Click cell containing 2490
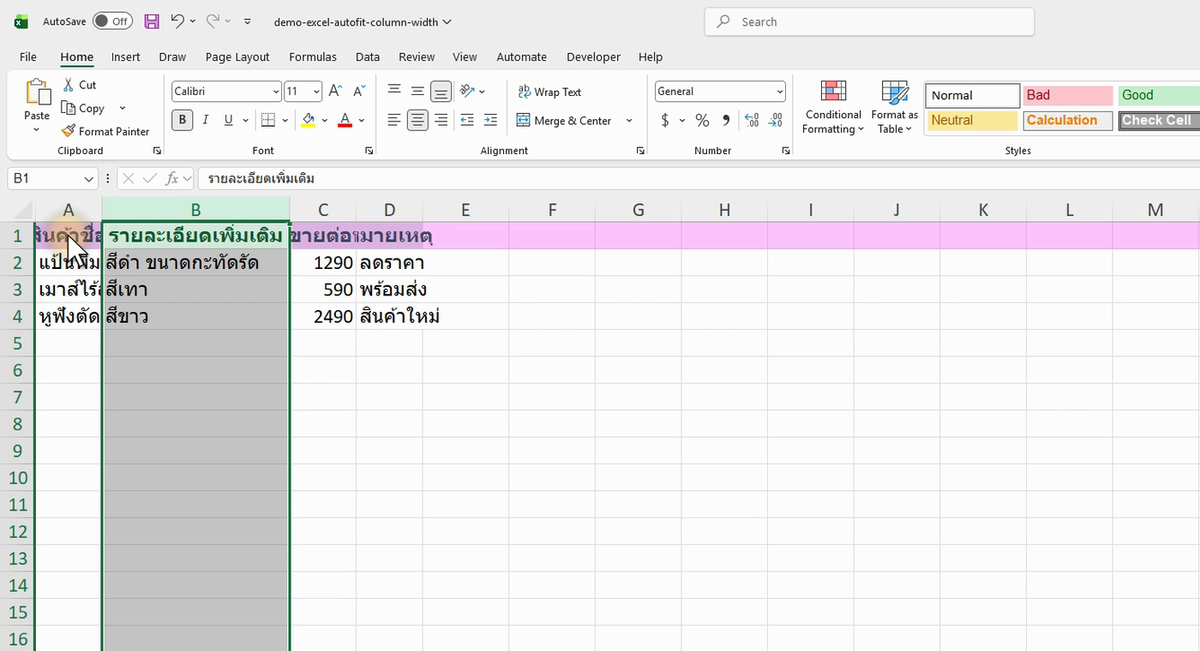Image resolution: width=1200 pixels, height=651 pixels. 323,317
